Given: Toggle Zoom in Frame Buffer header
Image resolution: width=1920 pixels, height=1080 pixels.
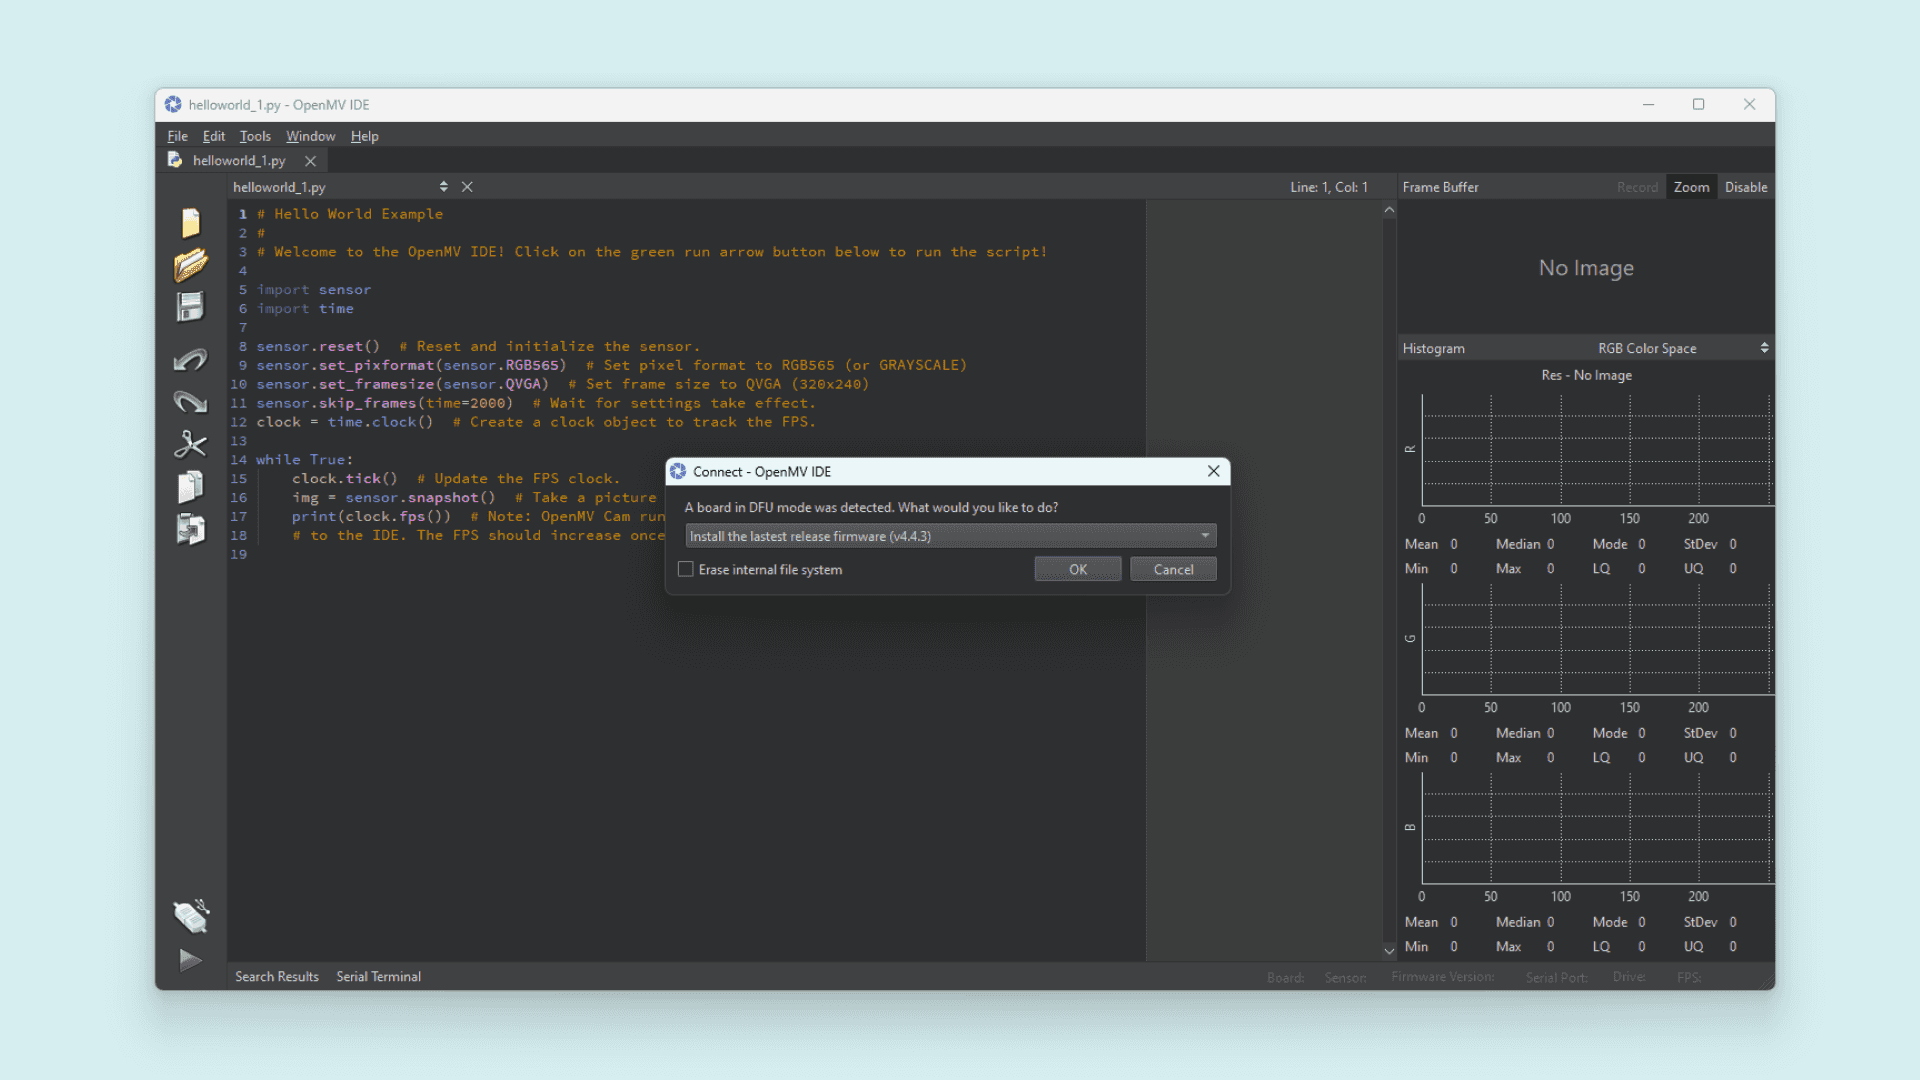Looking at the screenshot, I should [1691, 187].
